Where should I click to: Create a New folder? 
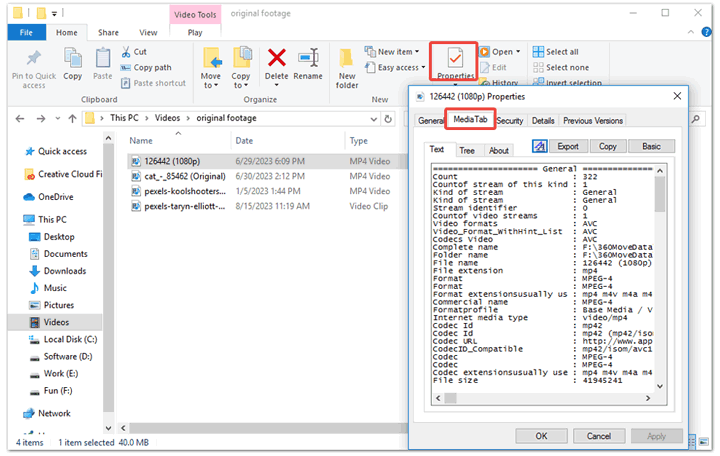point(347,68)
